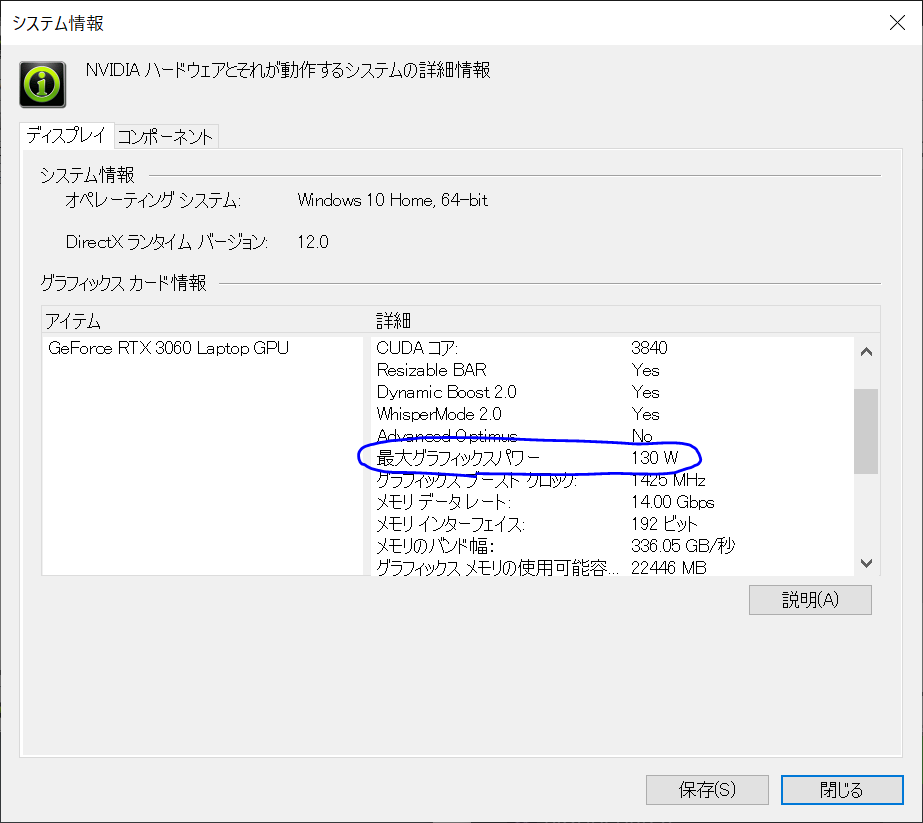
Task: Switch to the ディスプレイ tab
Action: [x=66, y=136]
